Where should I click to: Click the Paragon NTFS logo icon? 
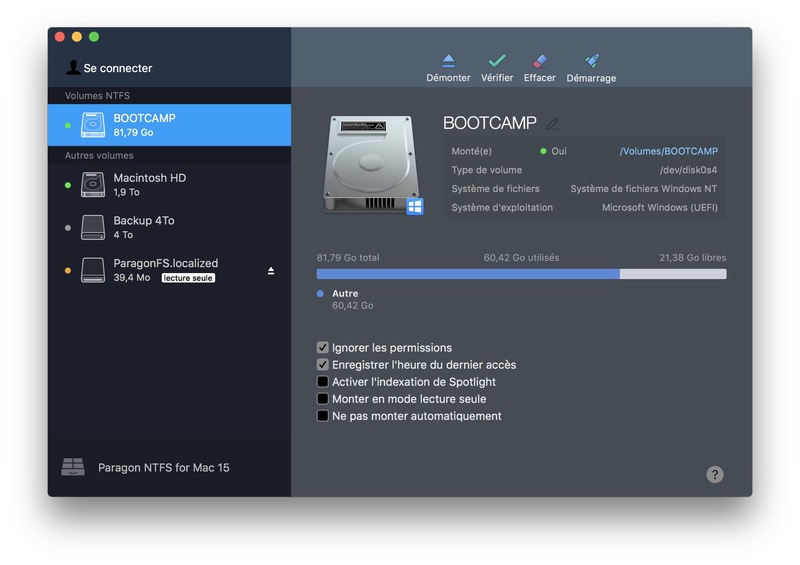73,467
